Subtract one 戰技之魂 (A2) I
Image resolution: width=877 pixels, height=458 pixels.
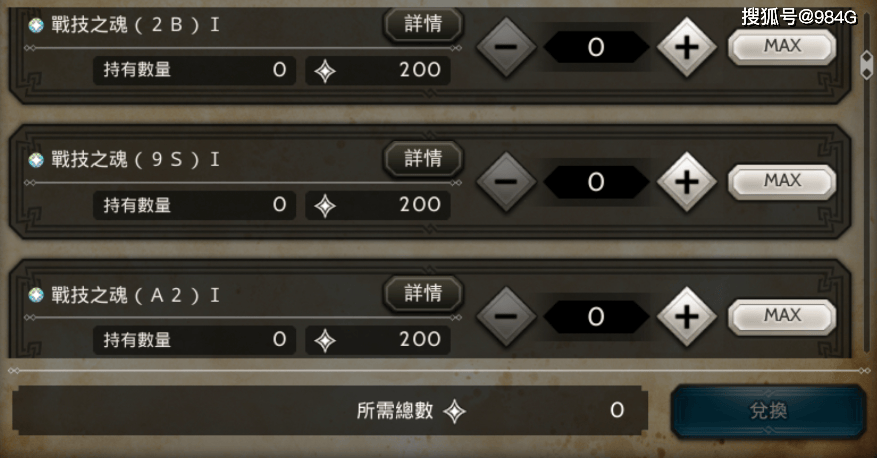[x=506, y=317]
